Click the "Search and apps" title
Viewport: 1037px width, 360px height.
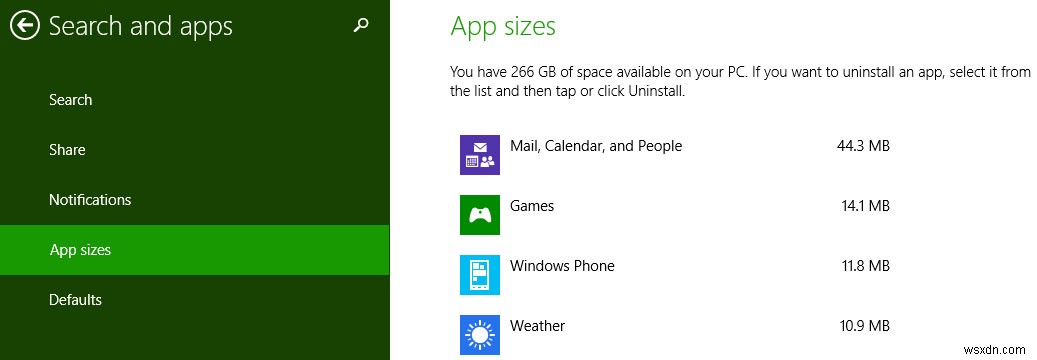click(x=141, y=27)
